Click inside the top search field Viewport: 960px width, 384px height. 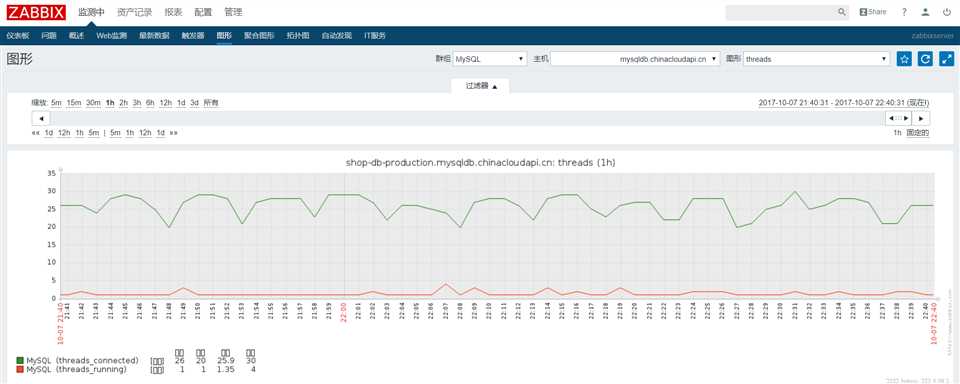point(781,12)
